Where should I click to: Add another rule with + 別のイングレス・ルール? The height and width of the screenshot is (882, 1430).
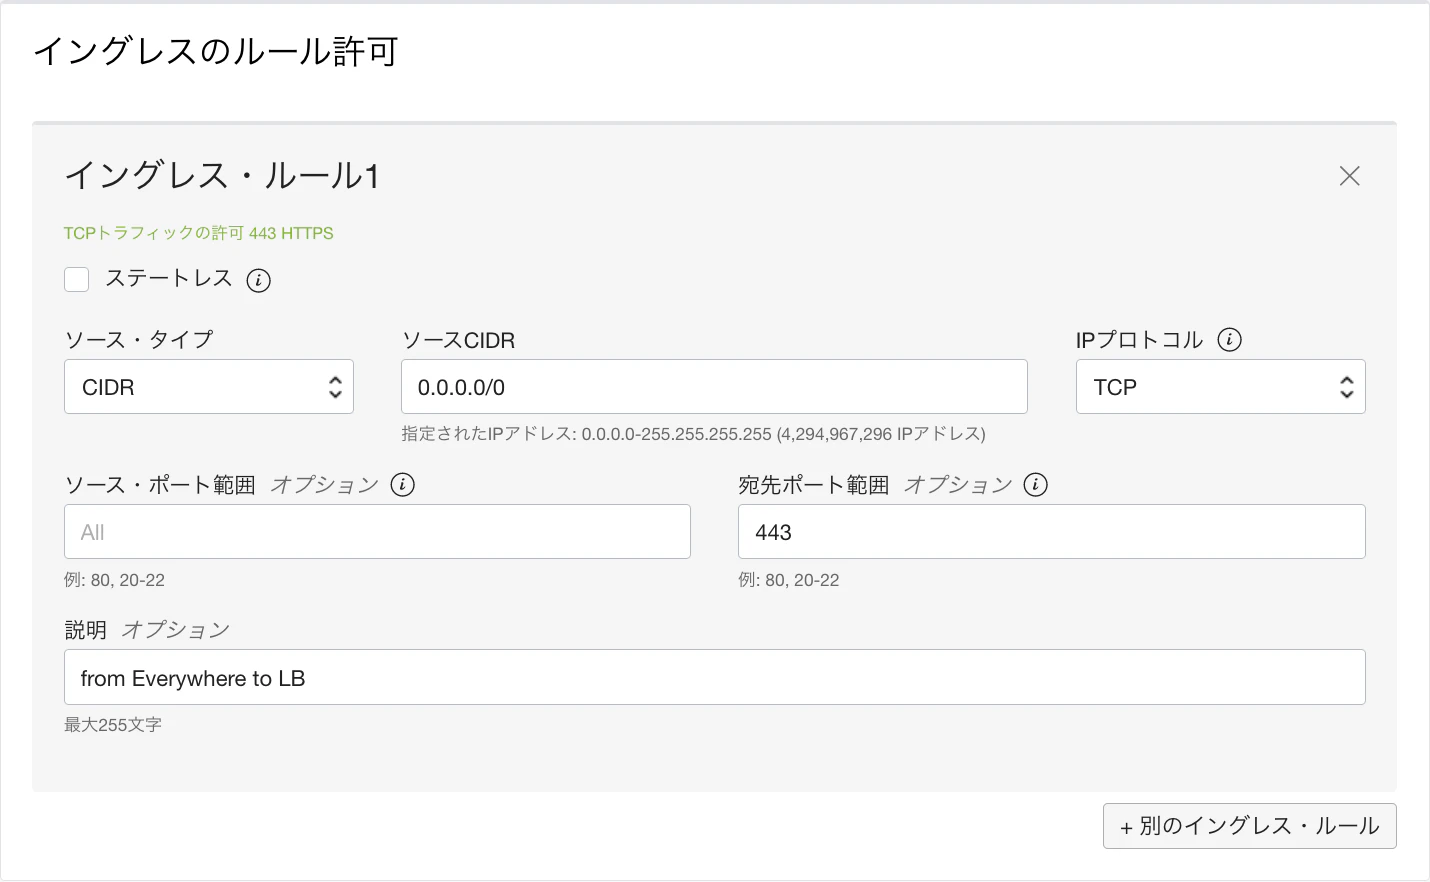(1249, 826)
